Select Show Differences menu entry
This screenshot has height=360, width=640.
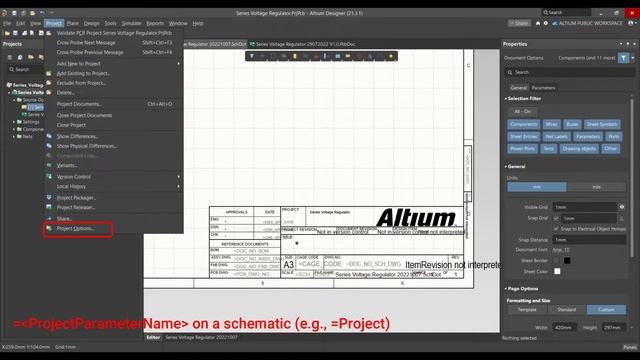(x=77, y=136)
